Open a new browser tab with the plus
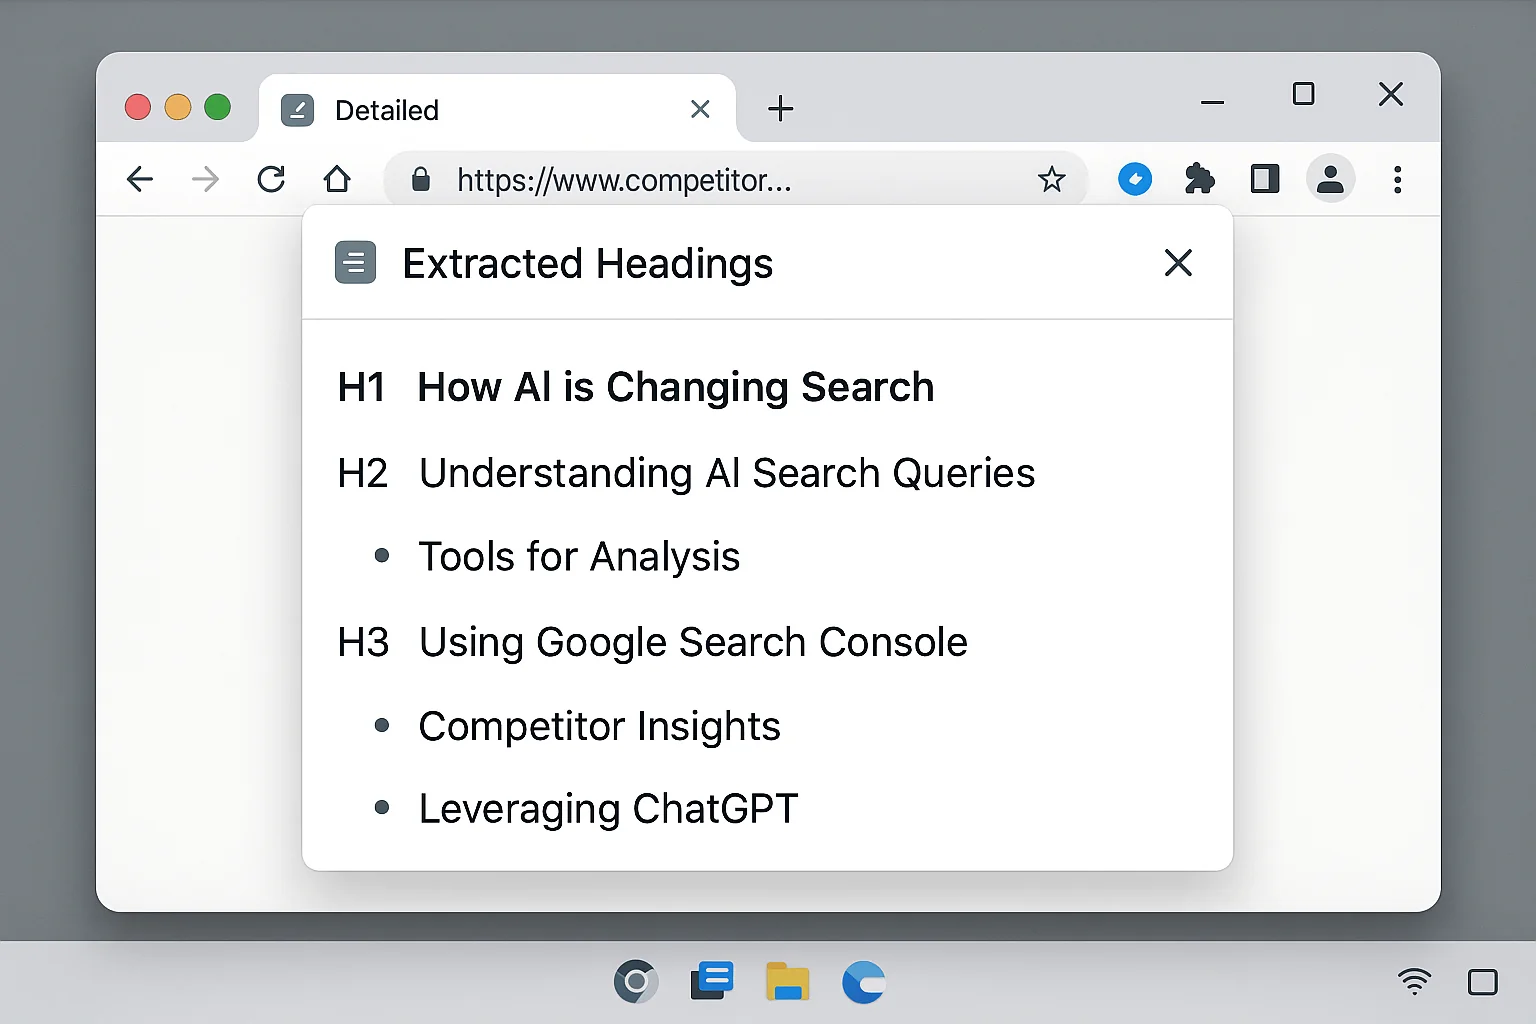This screenshot has width=1536, height=1024. [780, 109]
